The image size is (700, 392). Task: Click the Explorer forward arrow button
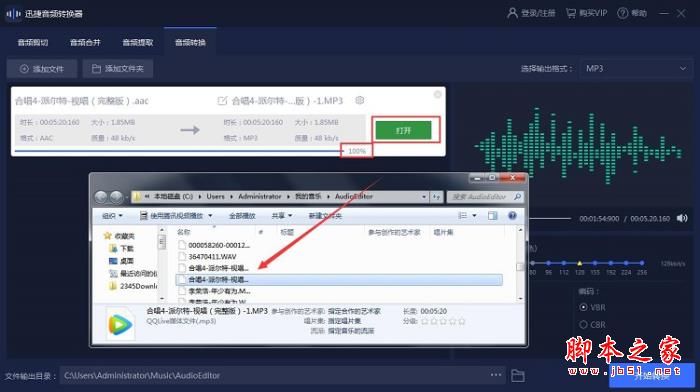116,197
